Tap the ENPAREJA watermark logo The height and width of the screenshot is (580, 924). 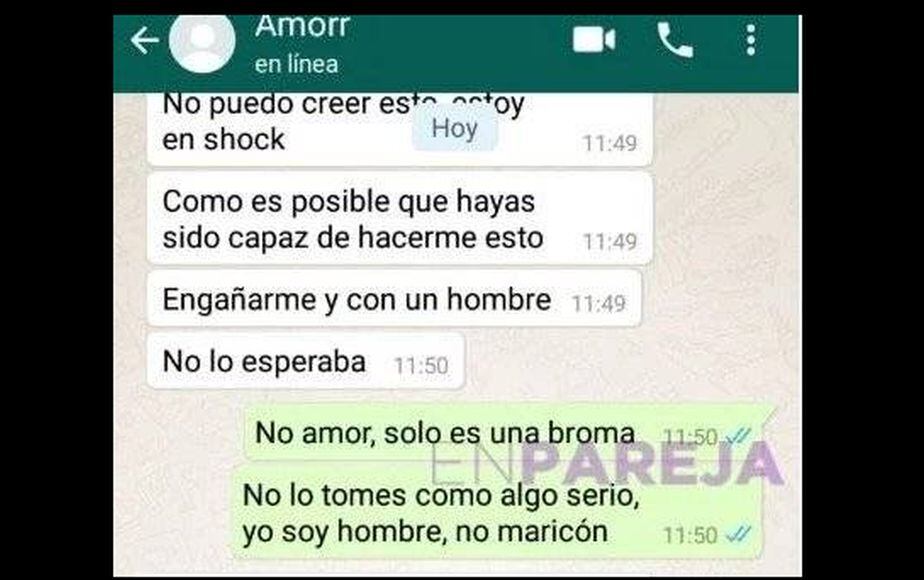click(607, 464)
